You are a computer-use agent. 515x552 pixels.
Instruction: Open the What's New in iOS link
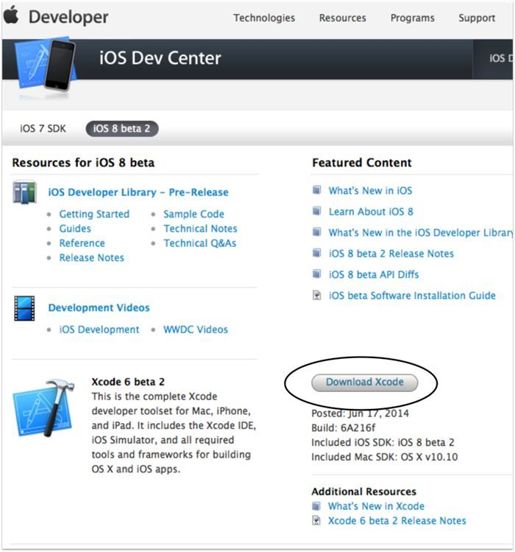pyautogui.click(x=370, y=190)
